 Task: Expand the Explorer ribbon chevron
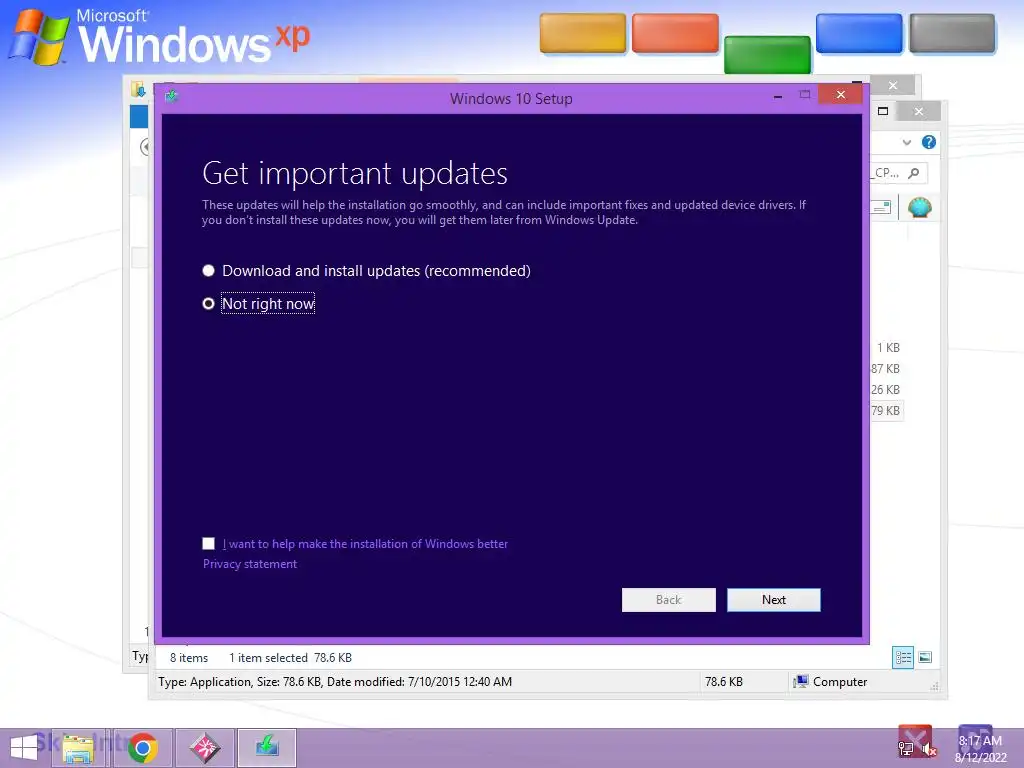point(906,142)
